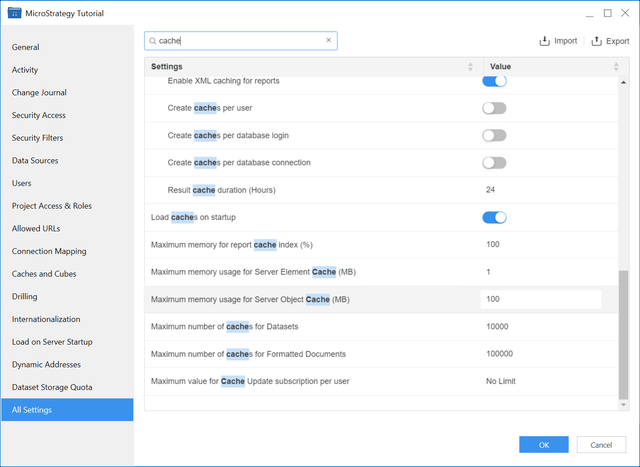Edit Server Object Cache value field
The height and width of the screenshot is (467, 640).
tap(540, 299)
